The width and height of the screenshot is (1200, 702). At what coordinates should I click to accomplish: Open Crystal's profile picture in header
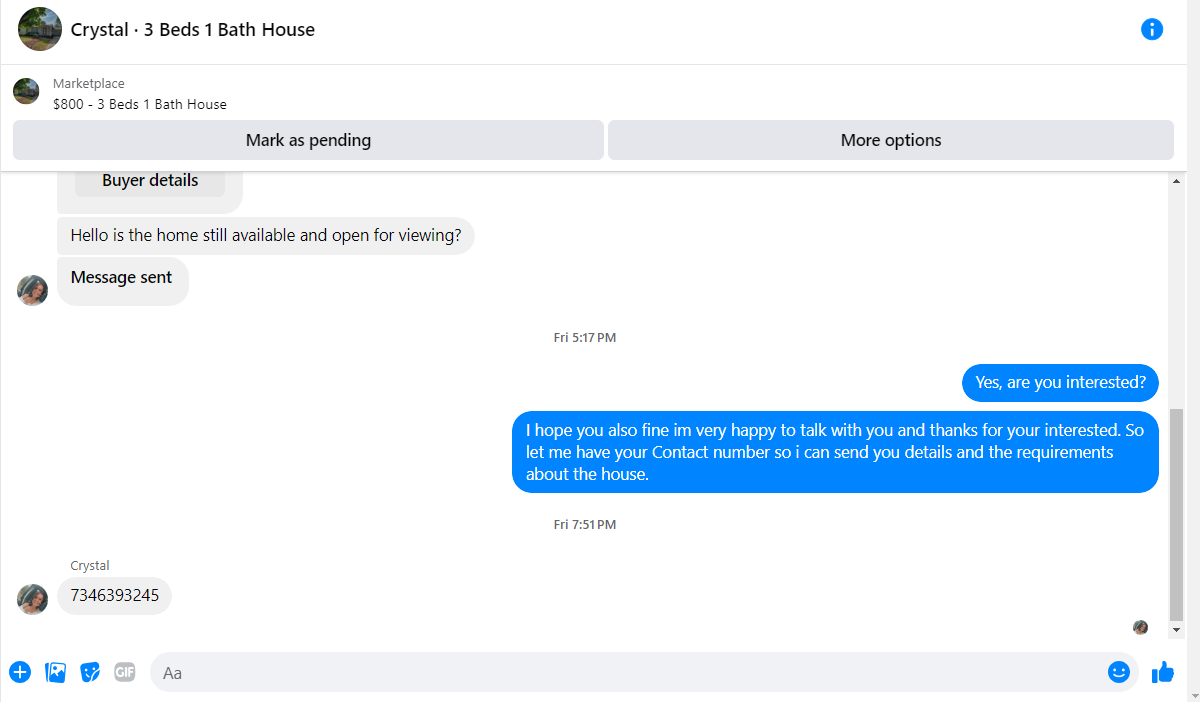click(40, 29)
